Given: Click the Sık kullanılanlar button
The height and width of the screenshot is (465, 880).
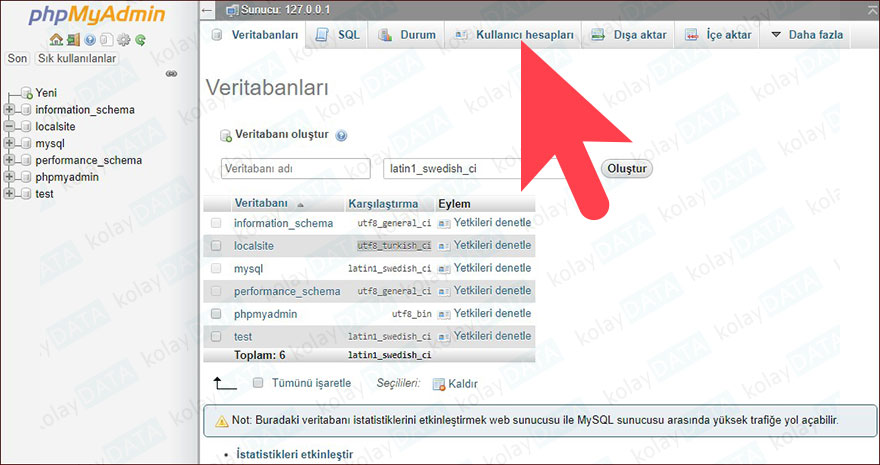Looking at the screenshot, I should pyautogui.click(x=77, y=58).
